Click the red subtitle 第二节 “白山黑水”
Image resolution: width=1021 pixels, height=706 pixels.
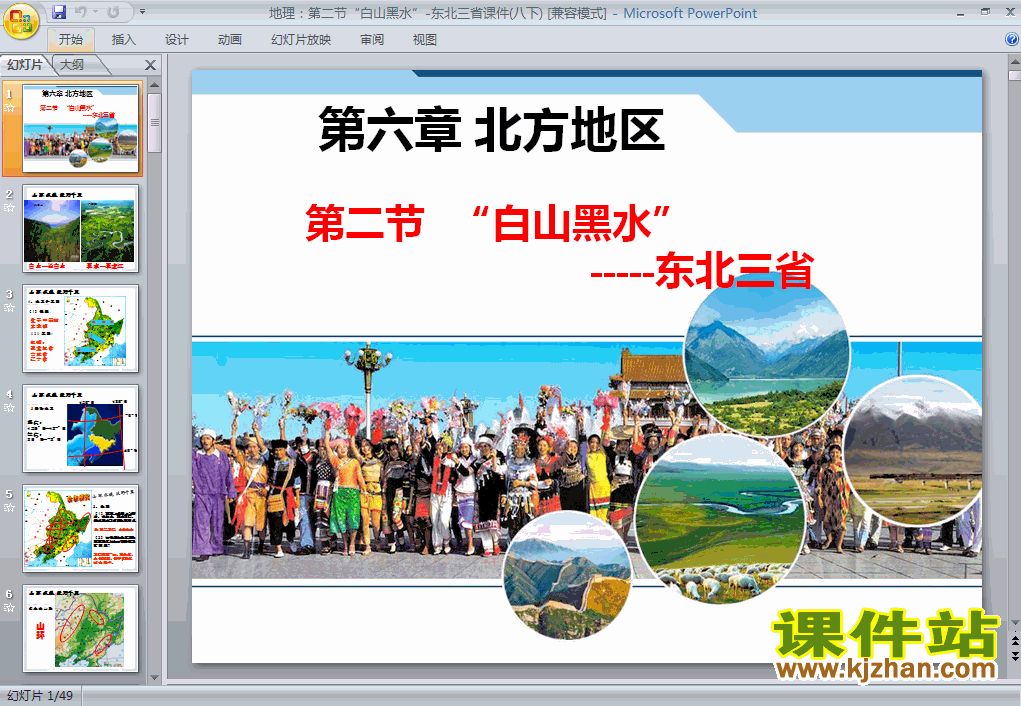pyautogui.click(x=488, y=223)
